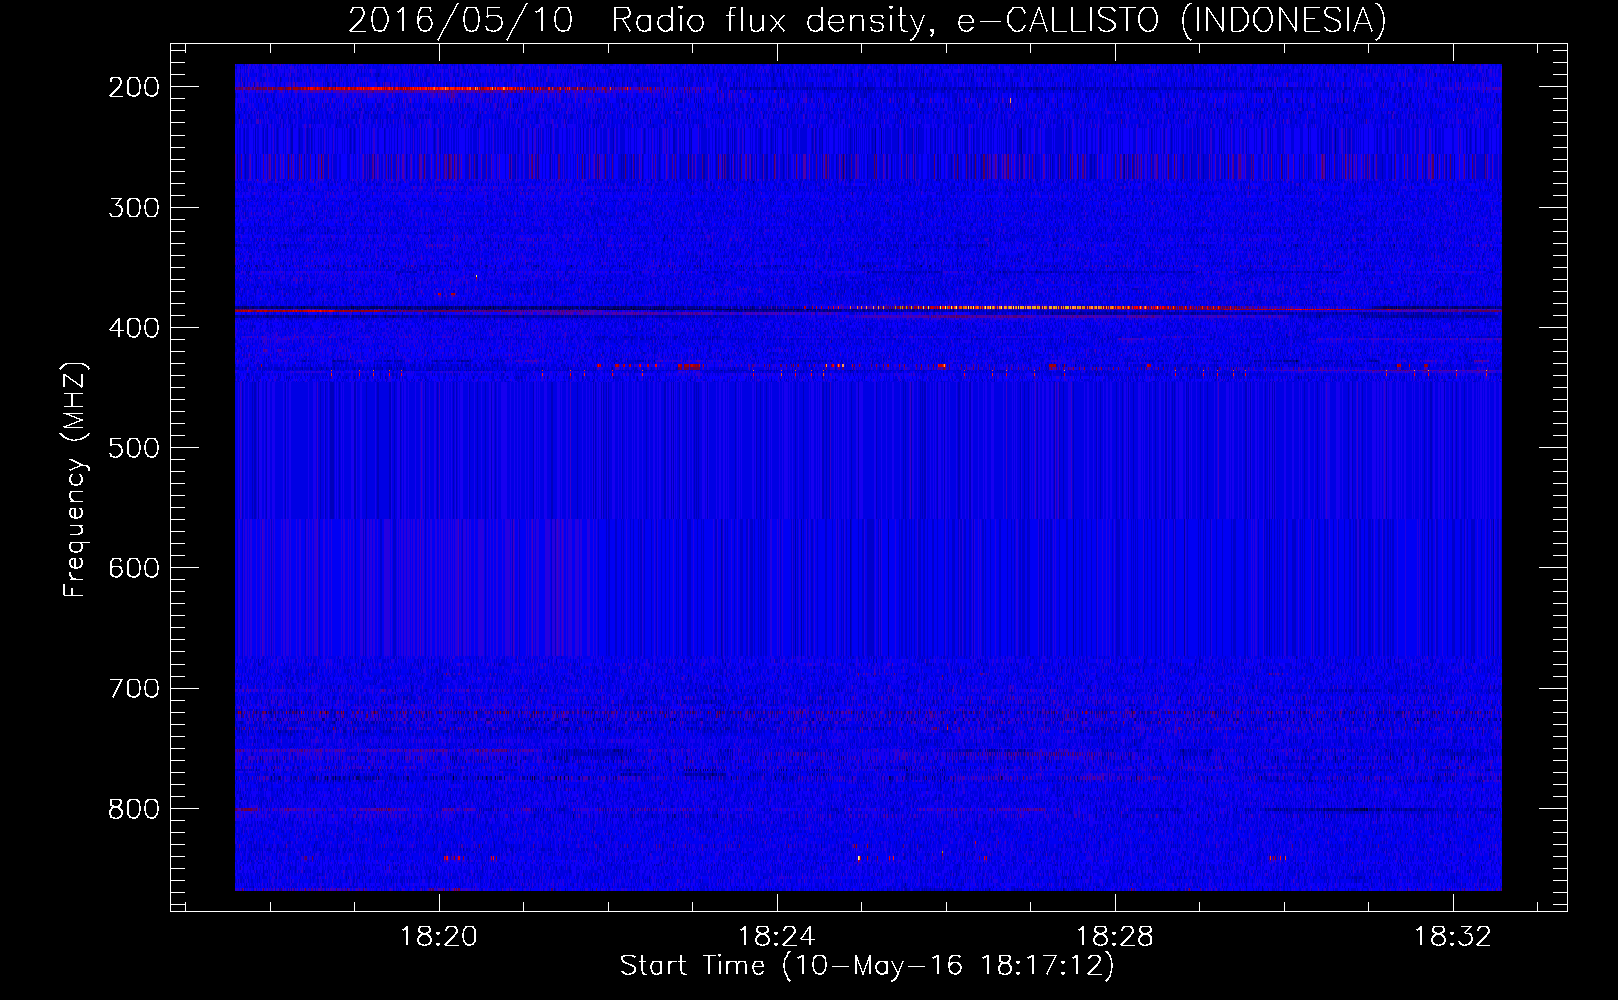Click the 700 frequency tick label
The image size is (1618, 1000).
[134, 688]
